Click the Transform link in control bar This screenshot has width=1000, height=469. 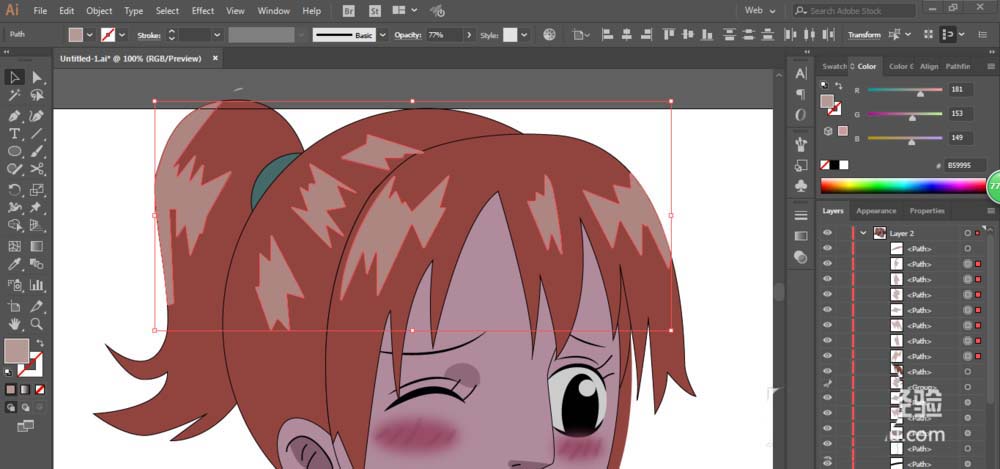point(864,35)
